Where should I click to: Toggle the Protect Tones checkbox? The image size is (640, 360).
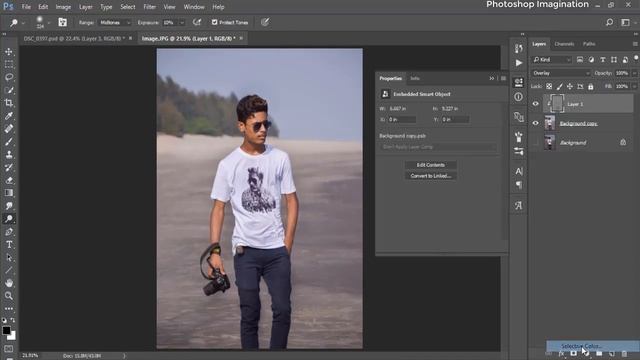tap(214, 22)
